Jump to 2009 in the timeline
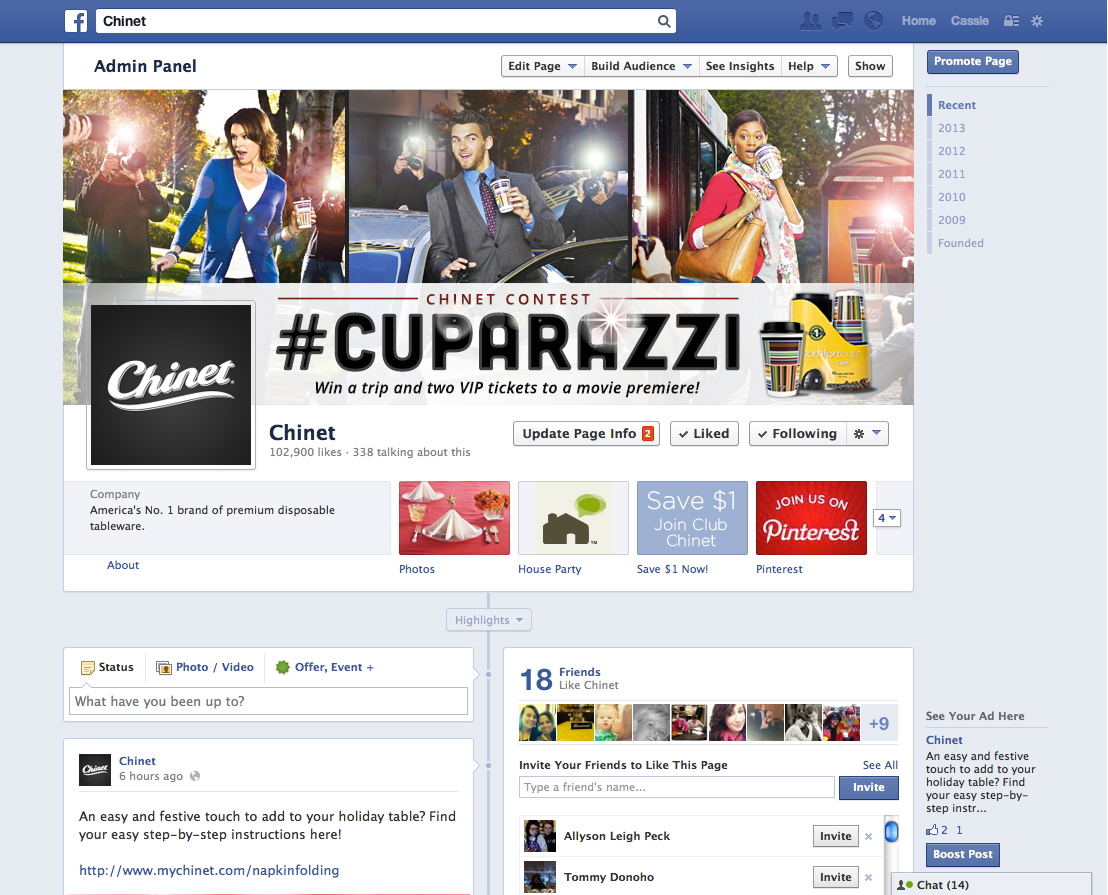 pos(952,220)
